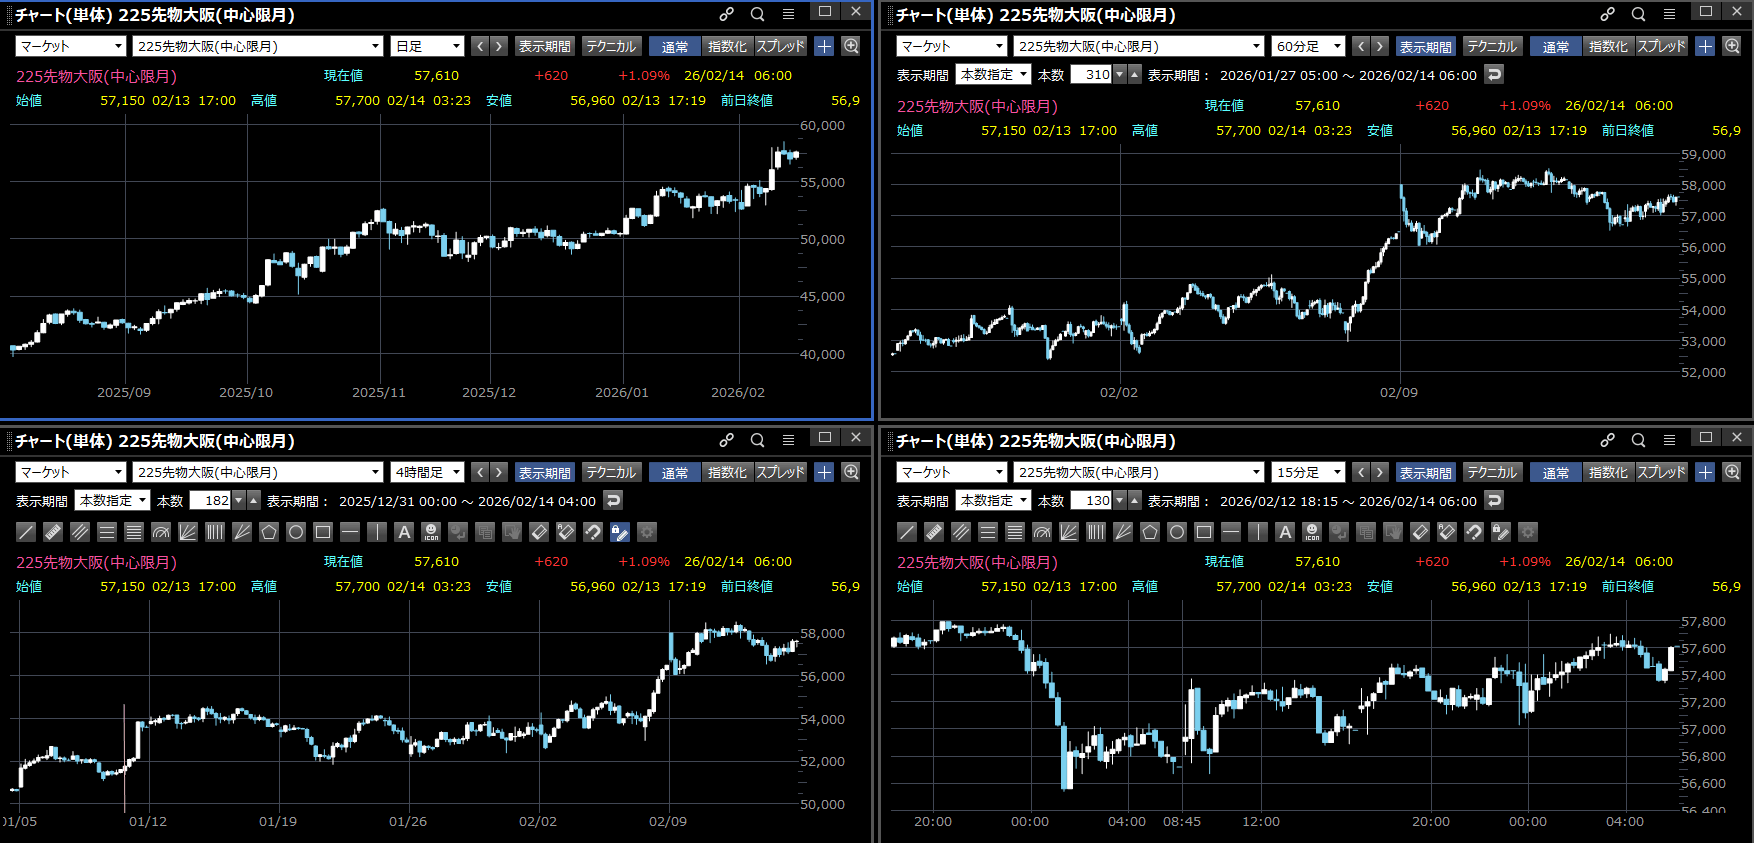Toggle スプレッド mode in top-right chart
This screenshot has width=1754, height=843.
1661,46
